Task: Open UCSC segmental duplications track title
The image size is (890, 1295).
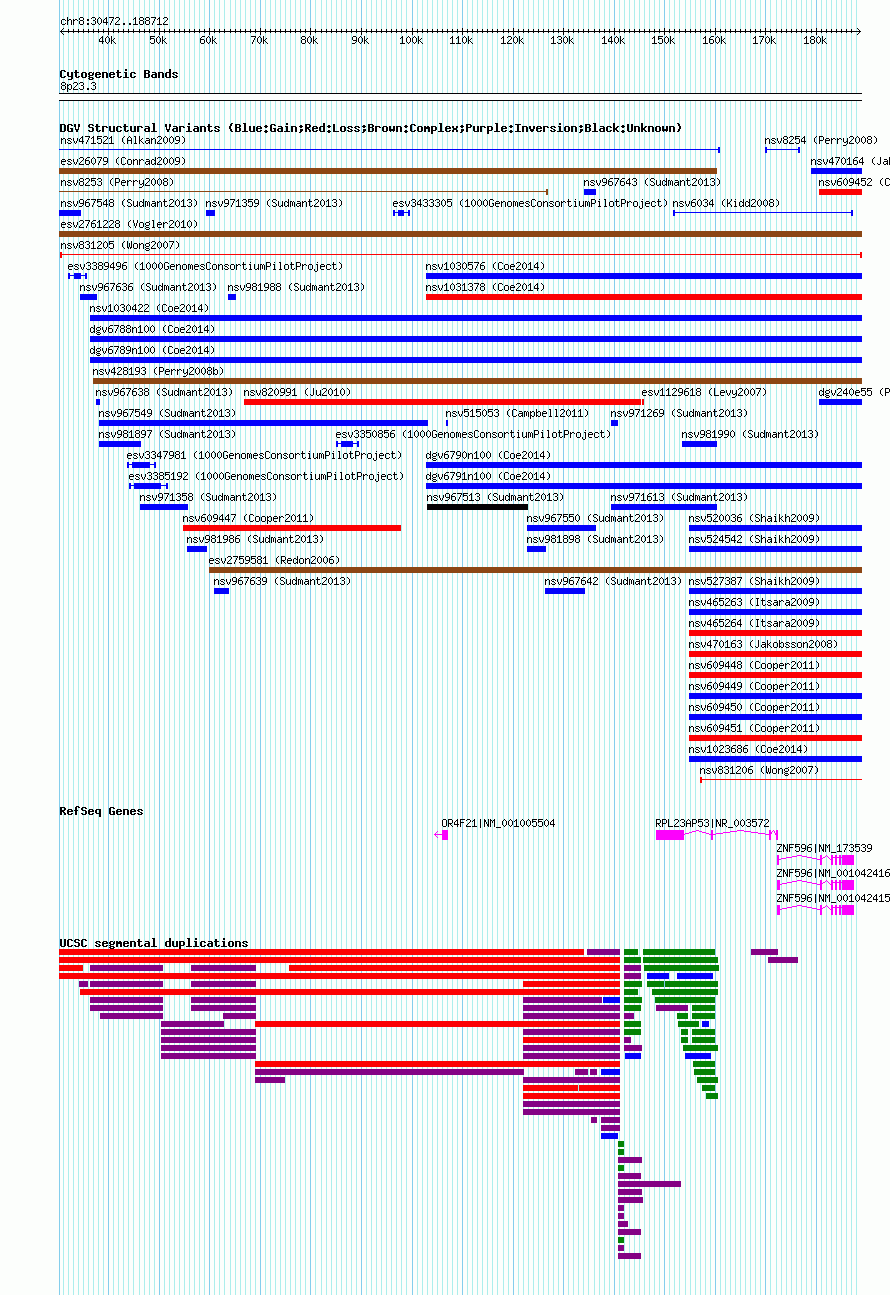Action: click(154, 943)
